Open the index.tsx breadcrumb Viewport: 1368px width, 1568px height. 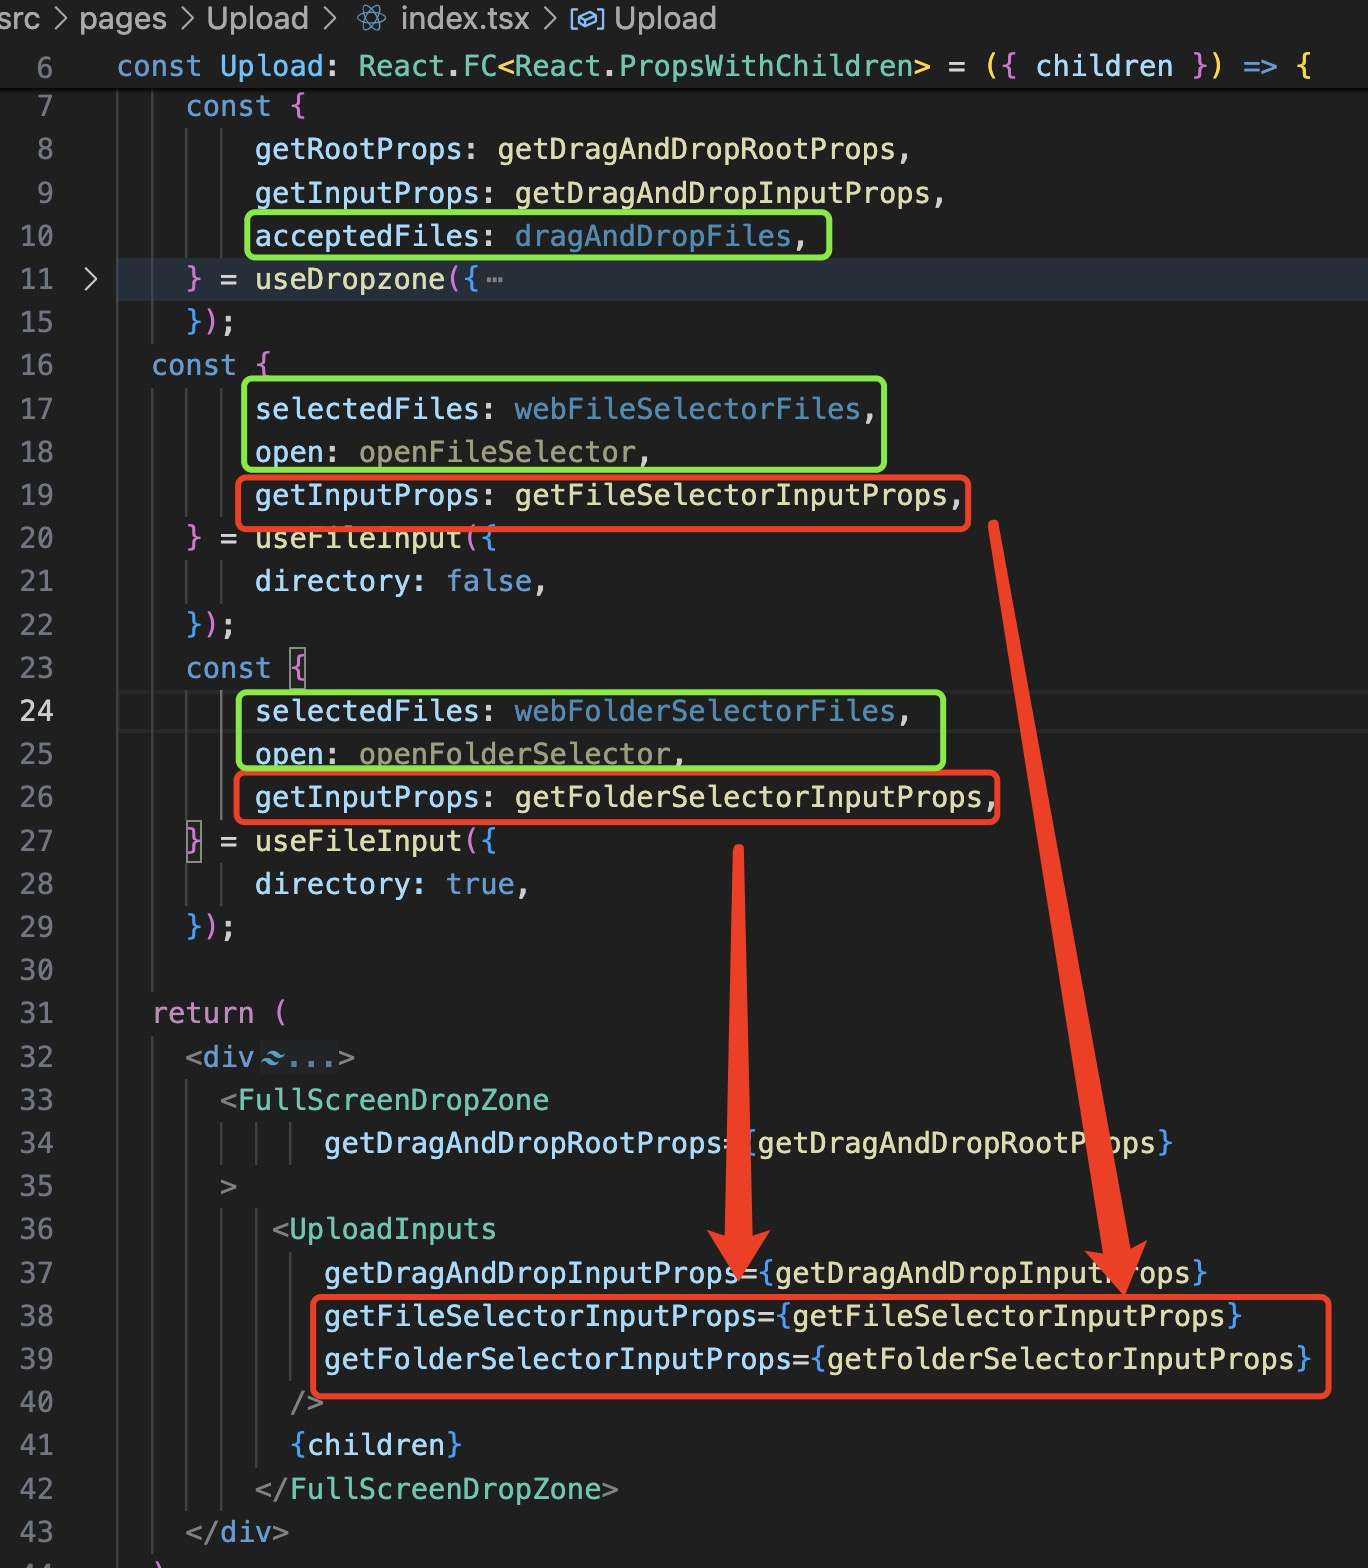point(464,18)
